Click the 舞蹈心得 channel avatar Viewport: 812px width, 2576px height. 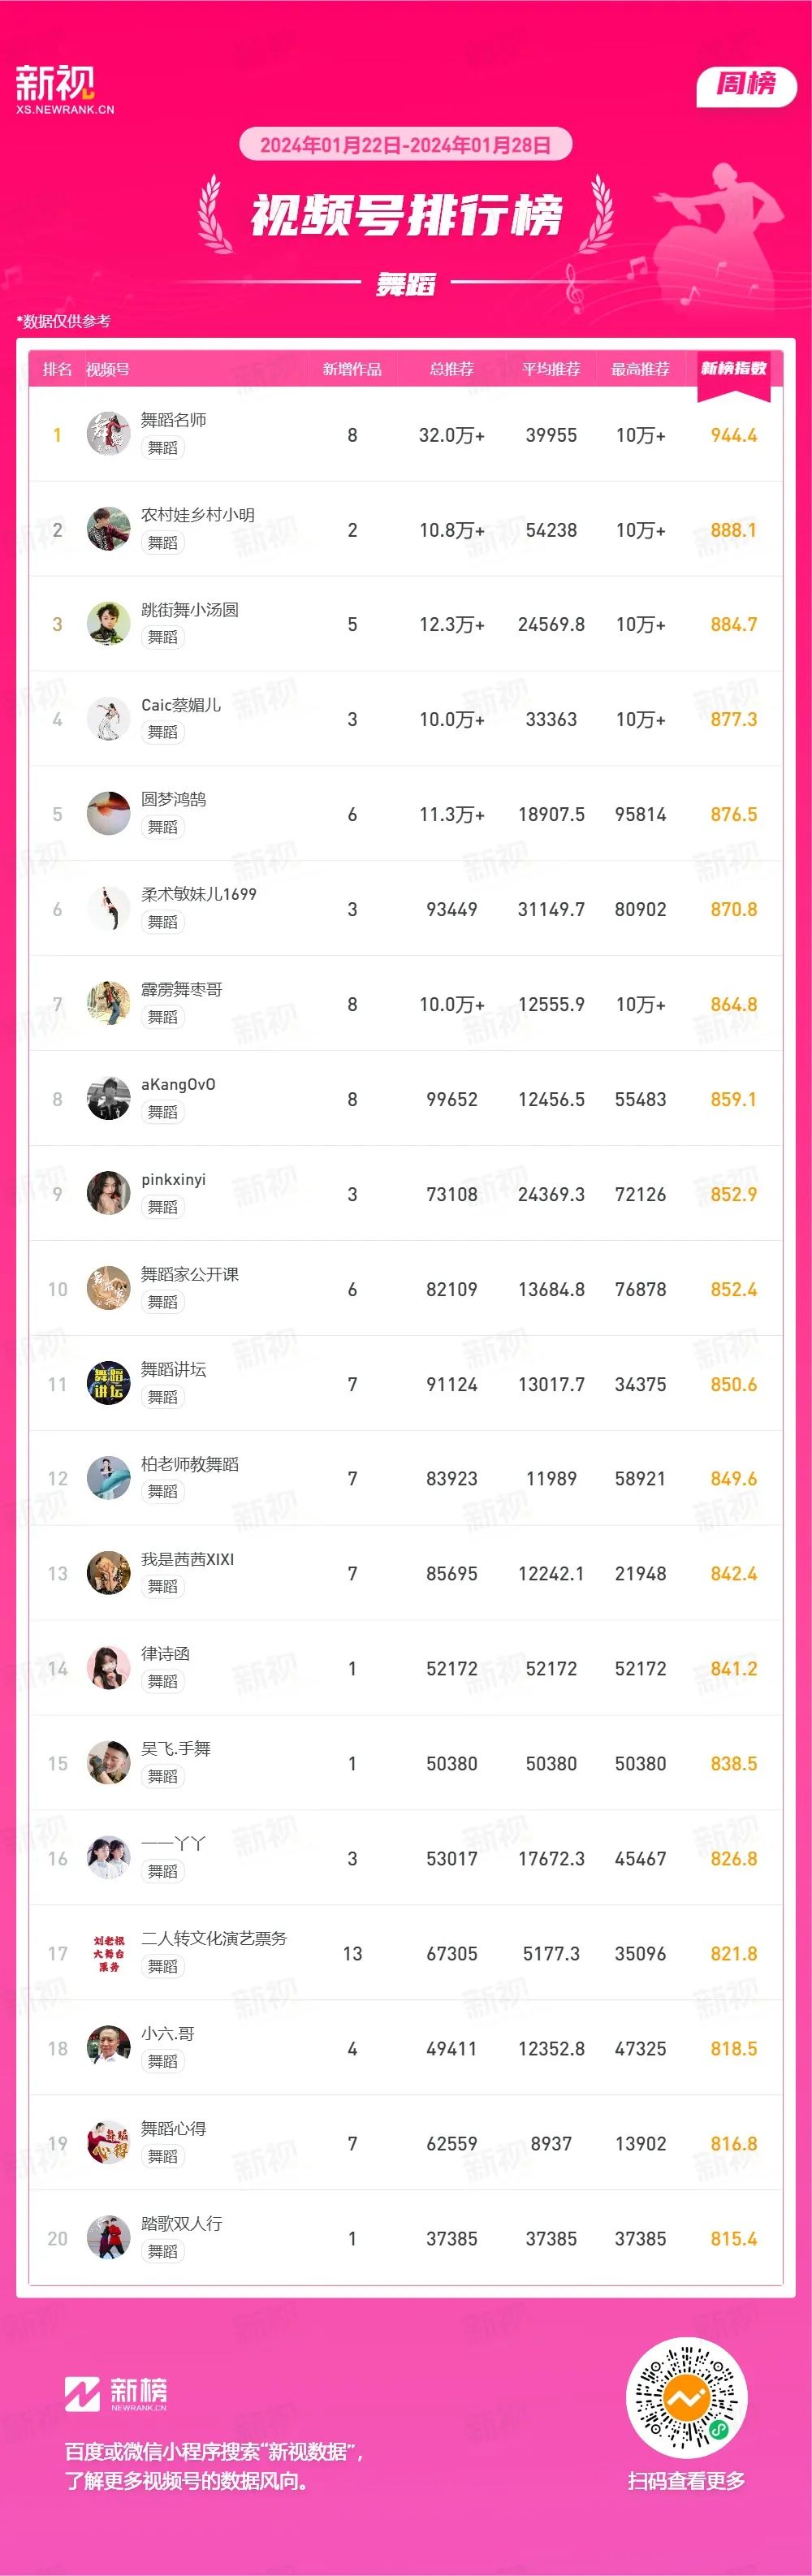108,2143
